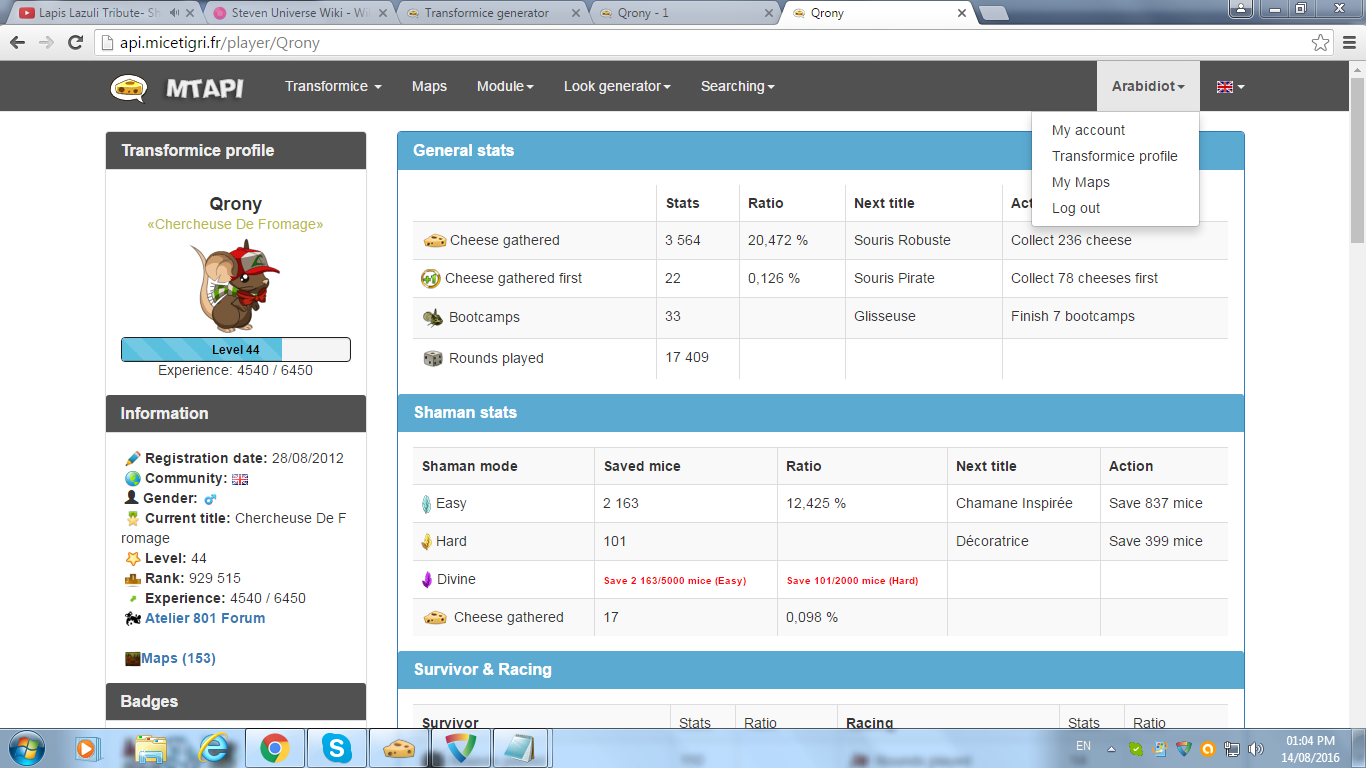Open Skype from the taskbar
Viewport: 1366px width, 768px height.
(x=337, y=747)
